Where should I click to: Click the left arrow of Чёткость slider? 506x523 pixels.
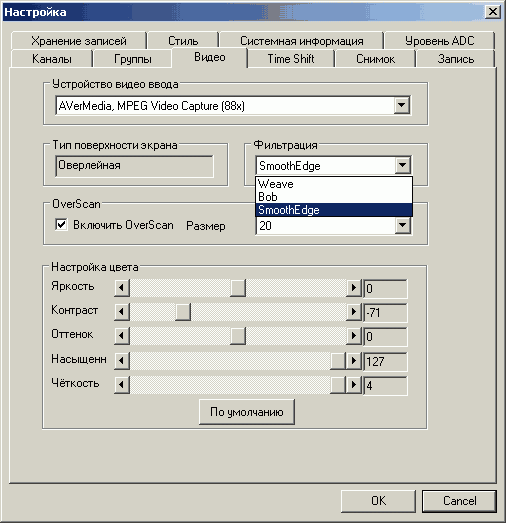pos(122,385)
